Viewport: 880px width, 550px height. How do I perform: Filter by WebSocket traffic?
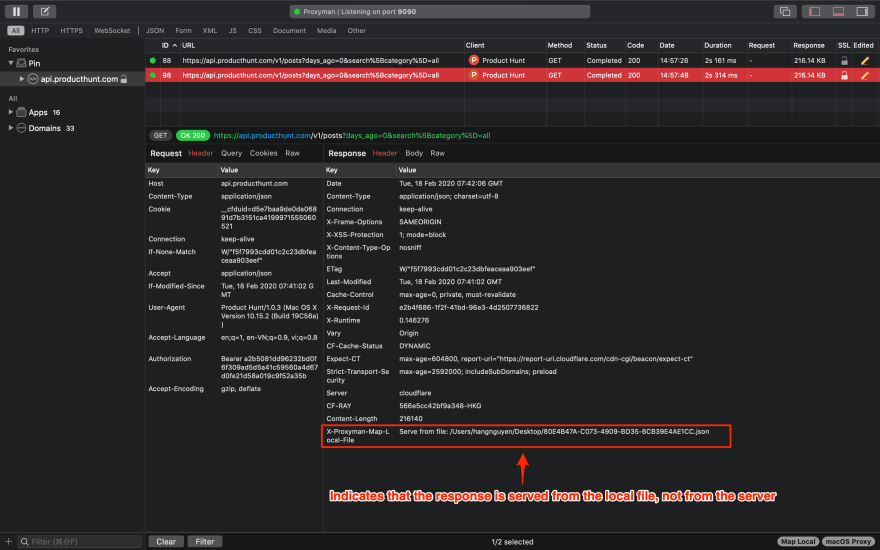[x=112, y=30]
